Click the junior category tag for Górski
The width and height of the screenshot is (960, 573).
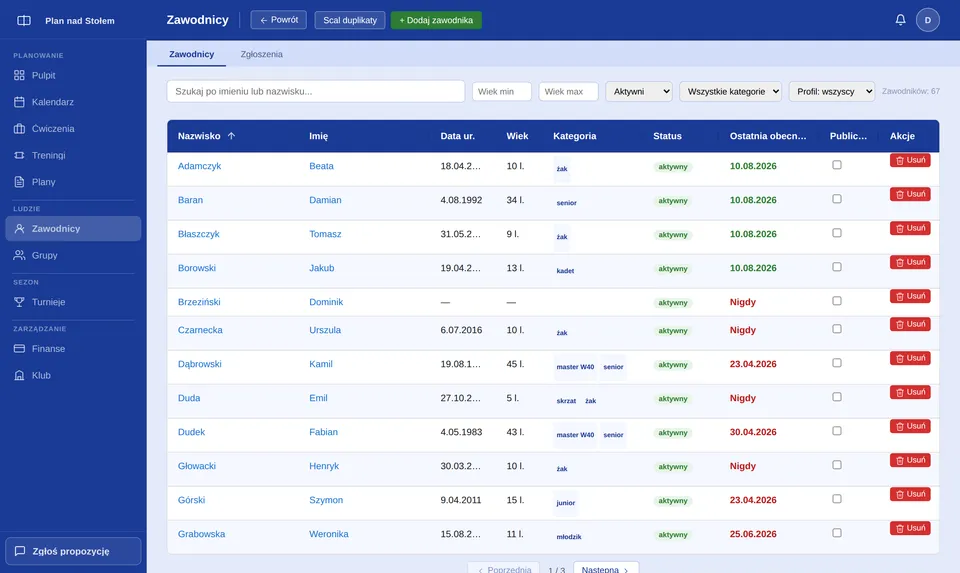566,503
